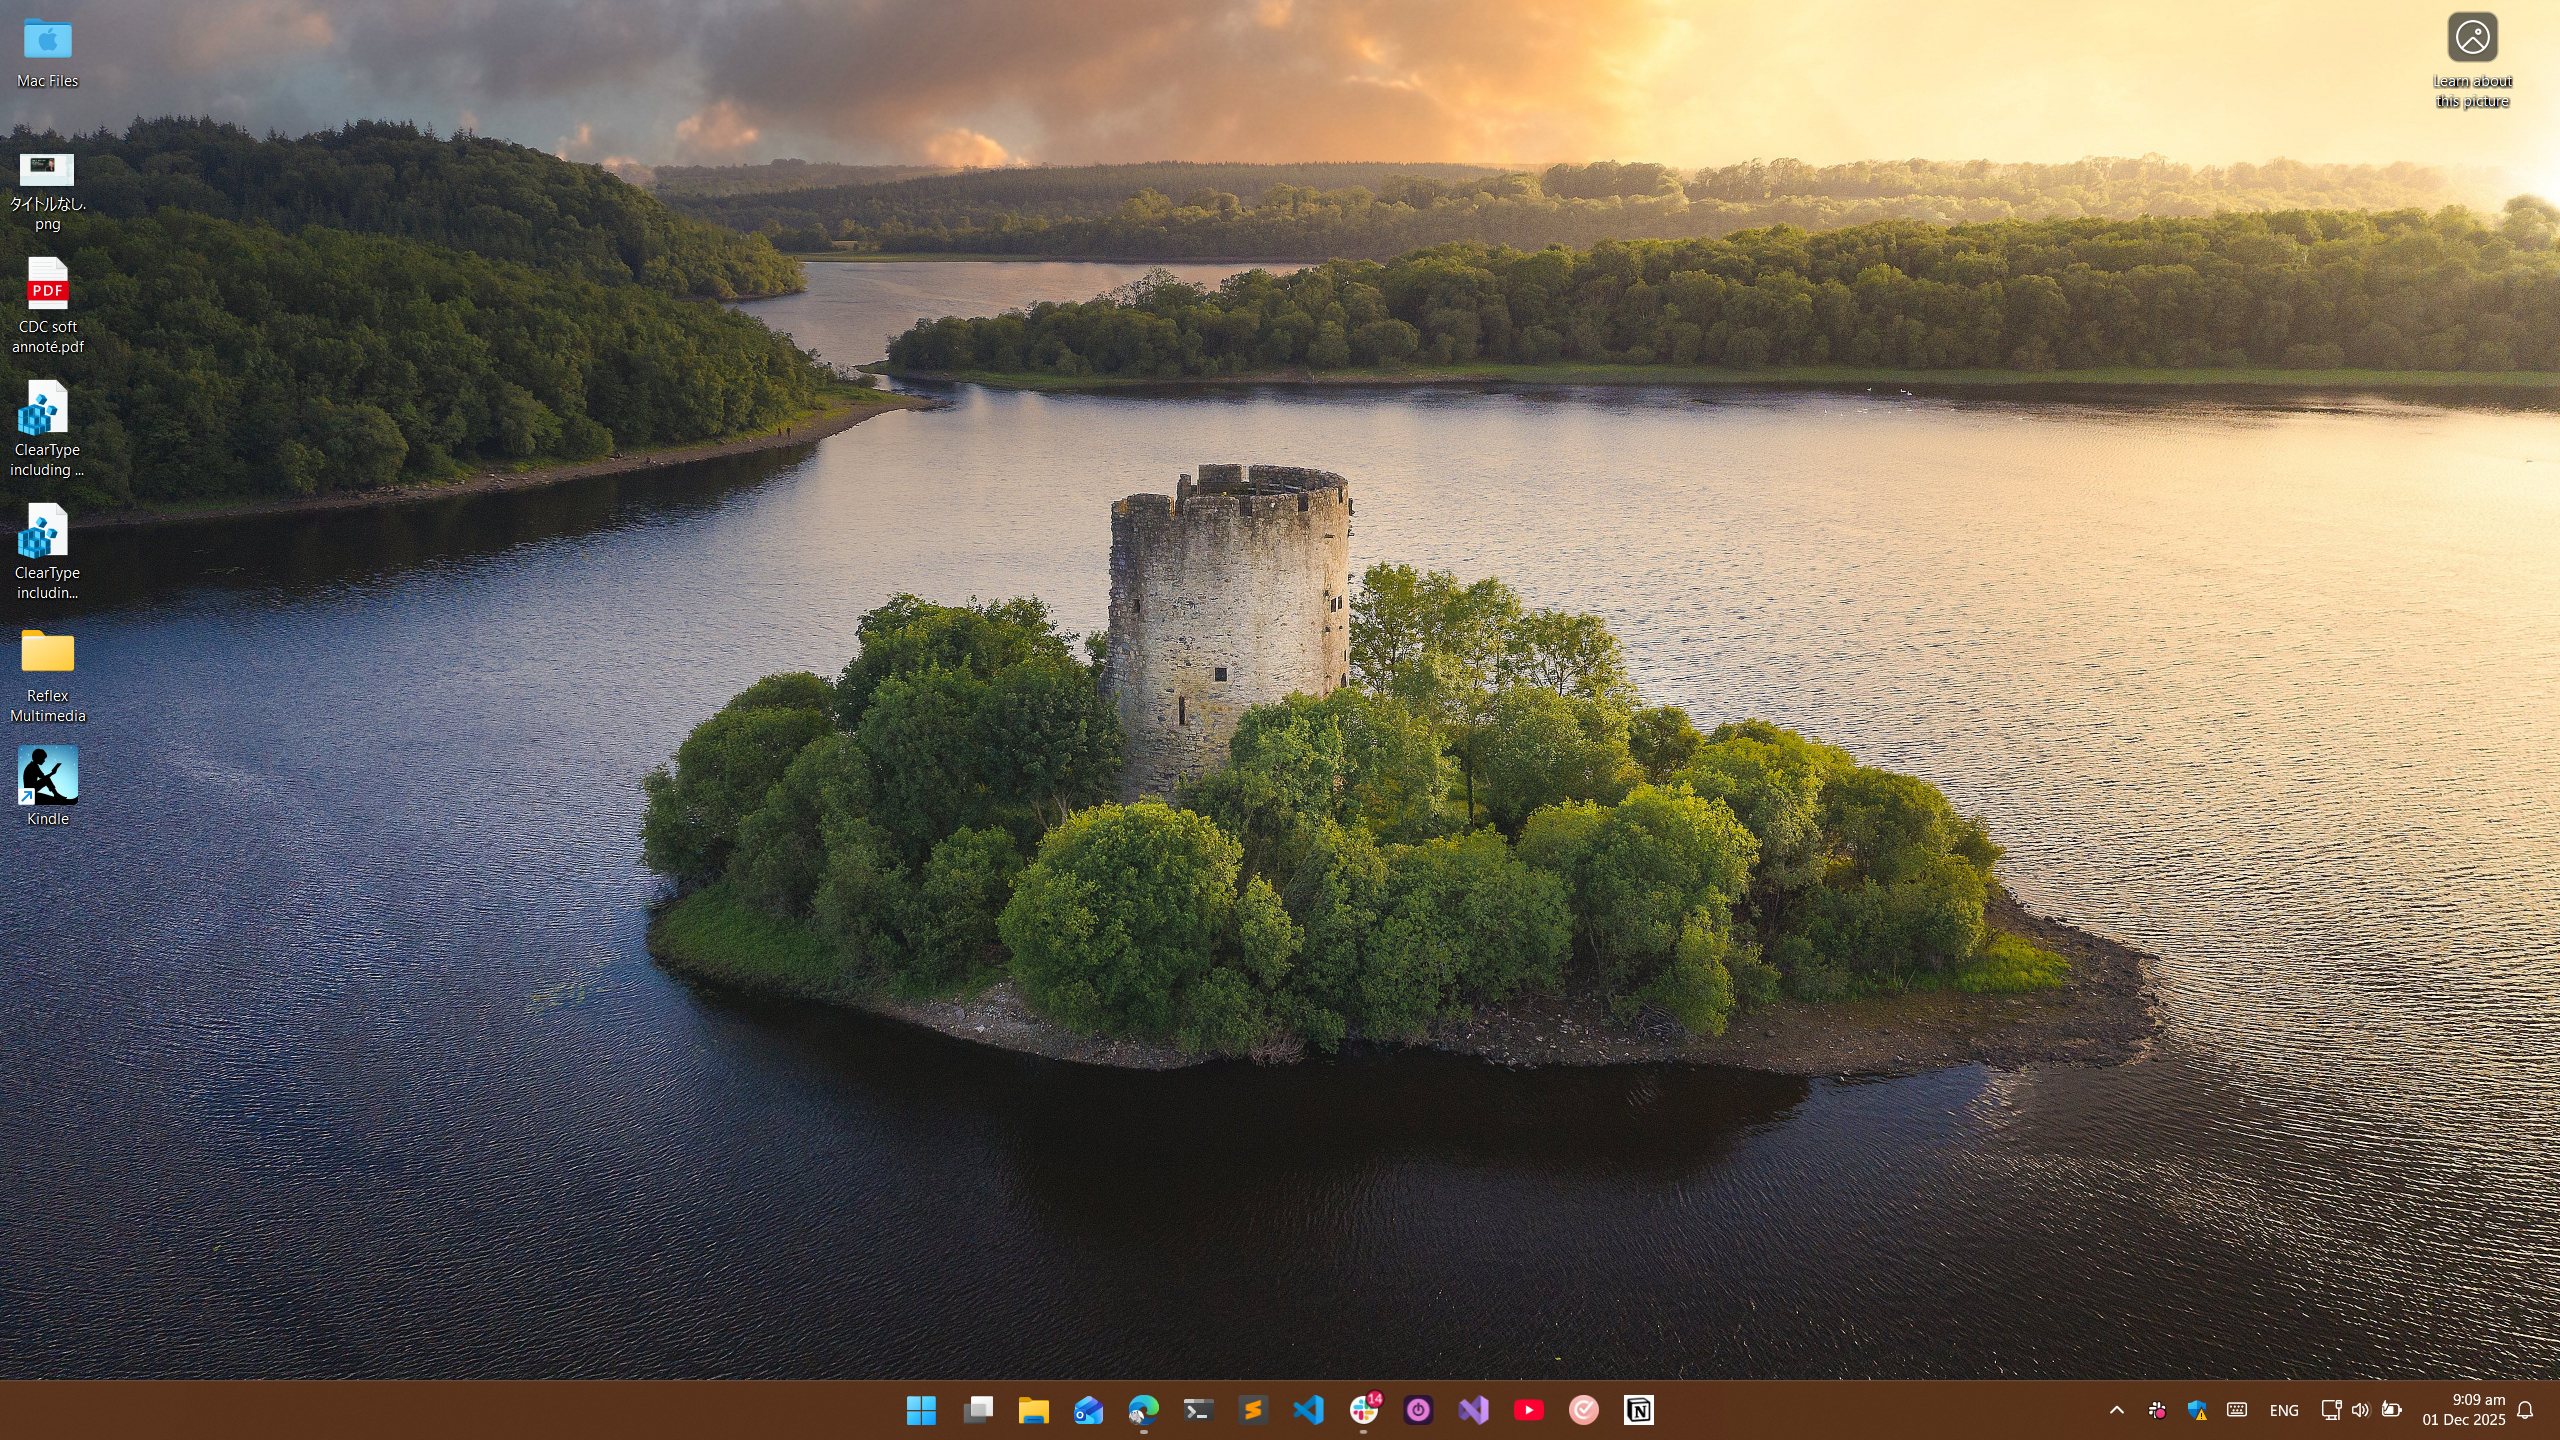Open notification center bell icon
2560x1440 pixels.
[2525, 1410]
